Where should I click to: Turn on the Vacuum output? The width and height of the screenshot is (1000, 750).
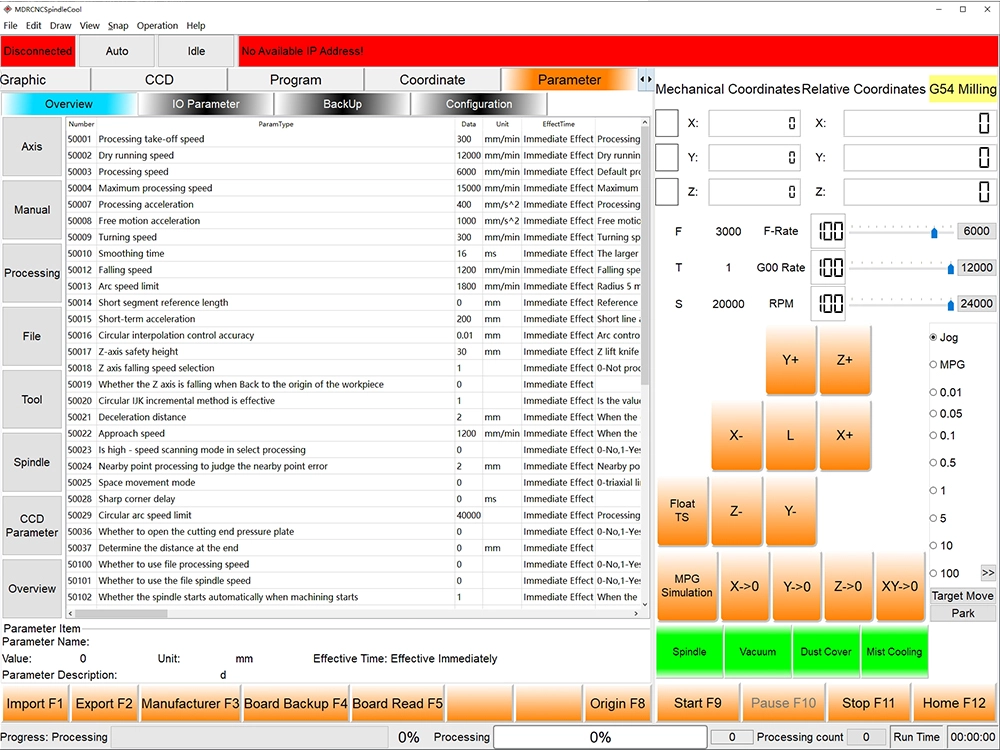[x=757, y=651]
